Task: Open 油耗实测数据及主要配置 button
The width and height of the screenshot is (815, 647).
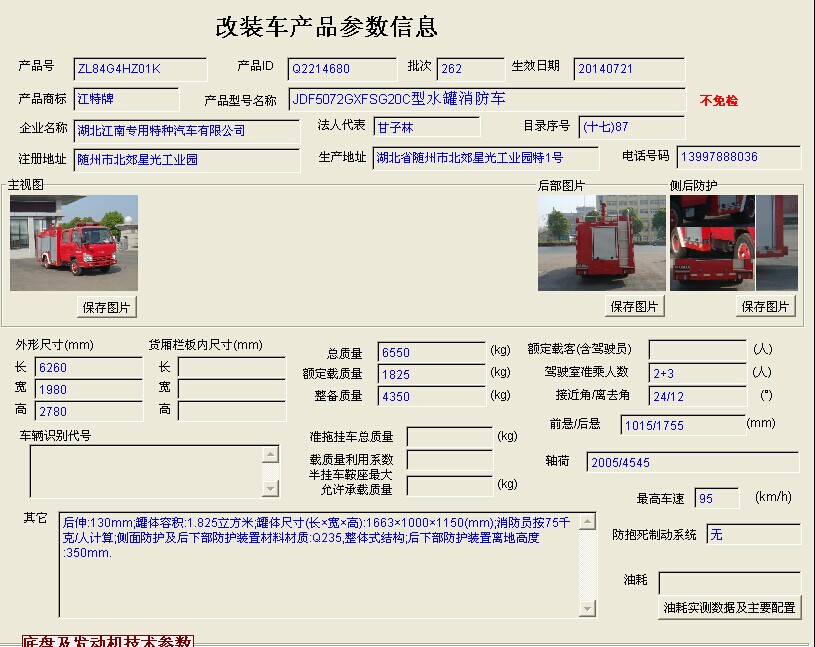Action: (729, 607)
